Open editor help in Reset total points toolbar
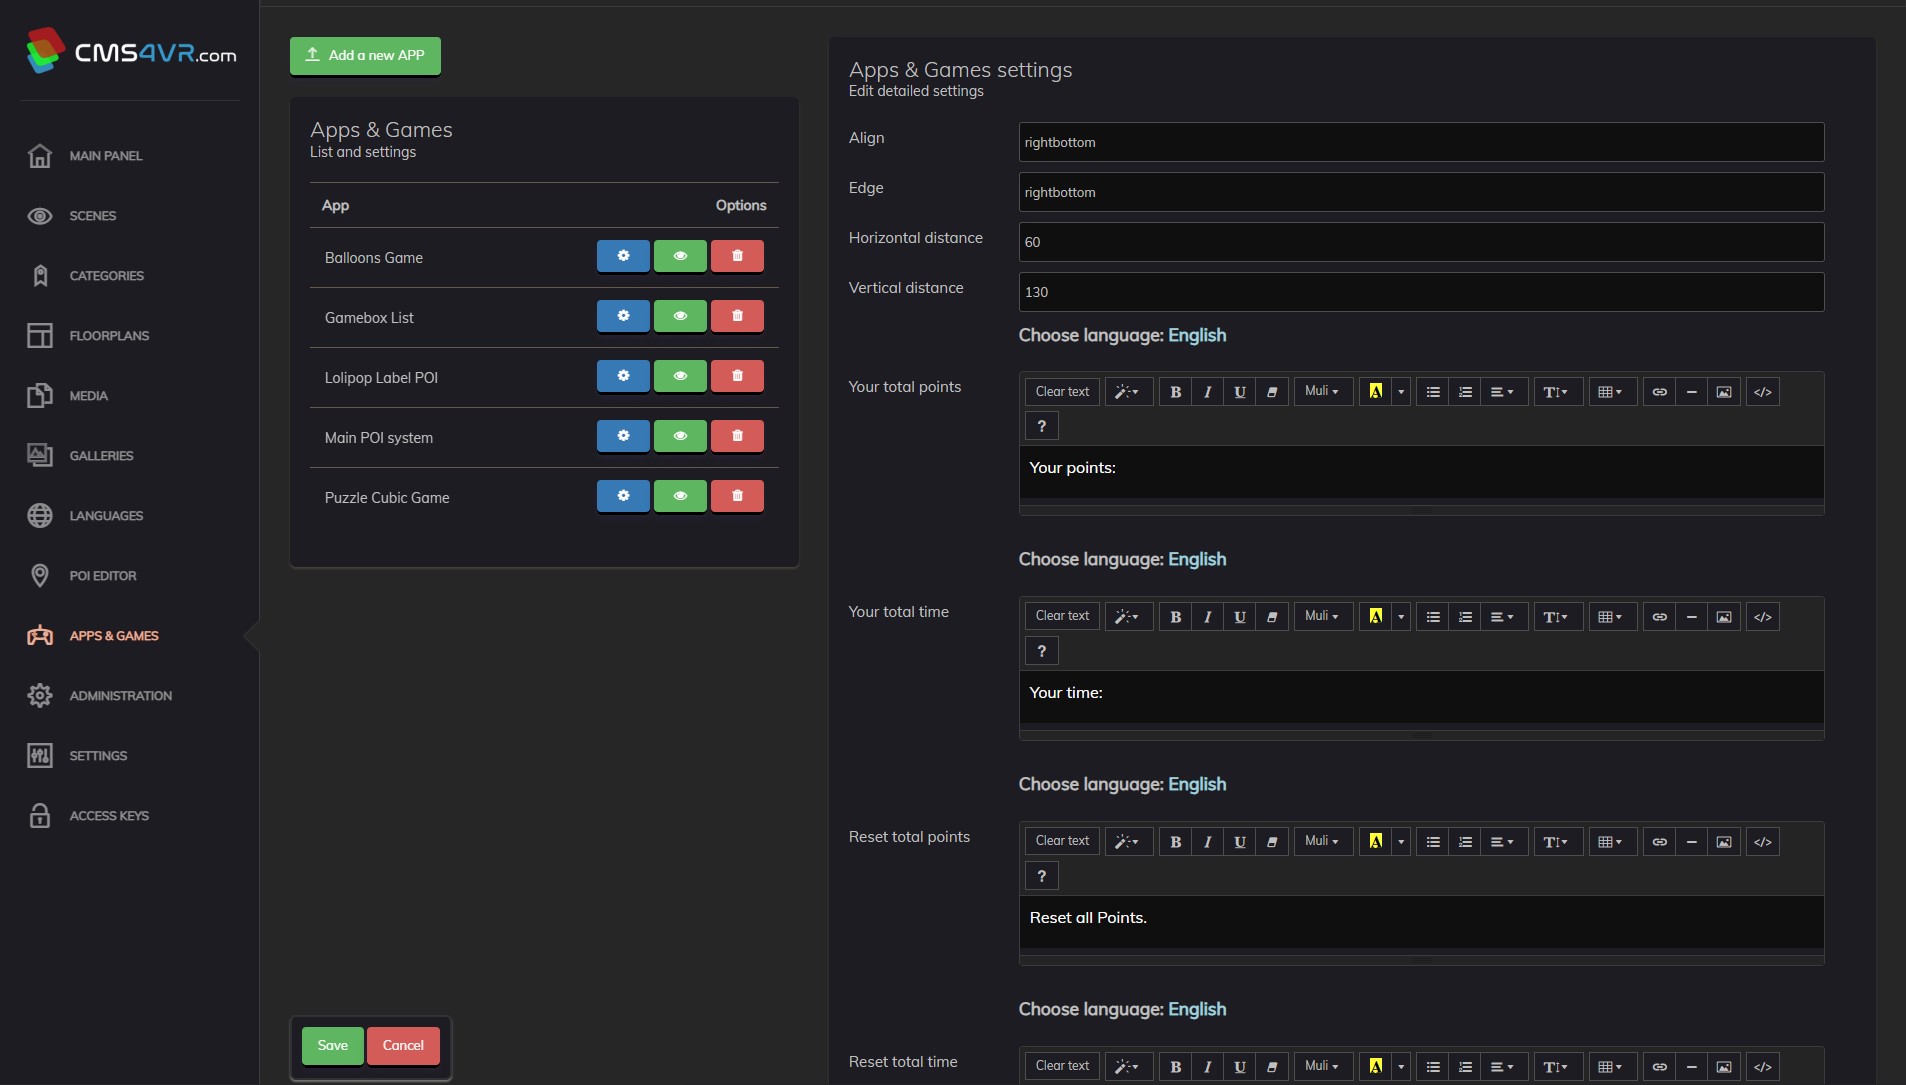Viewport: 1906px width, 1085px height. (1041, 876)
